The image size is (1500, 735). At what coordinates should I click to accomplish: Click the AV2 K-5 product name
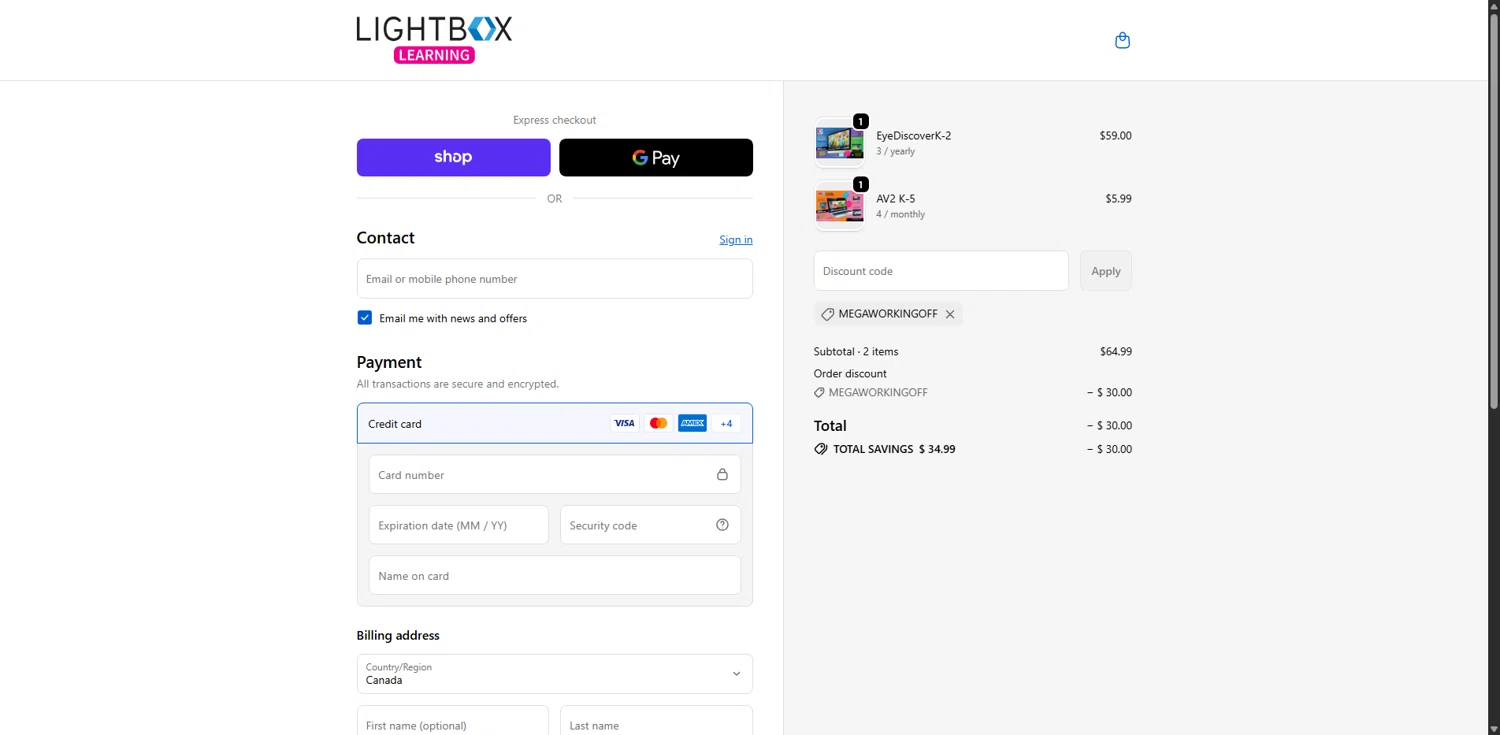[896, 199]
